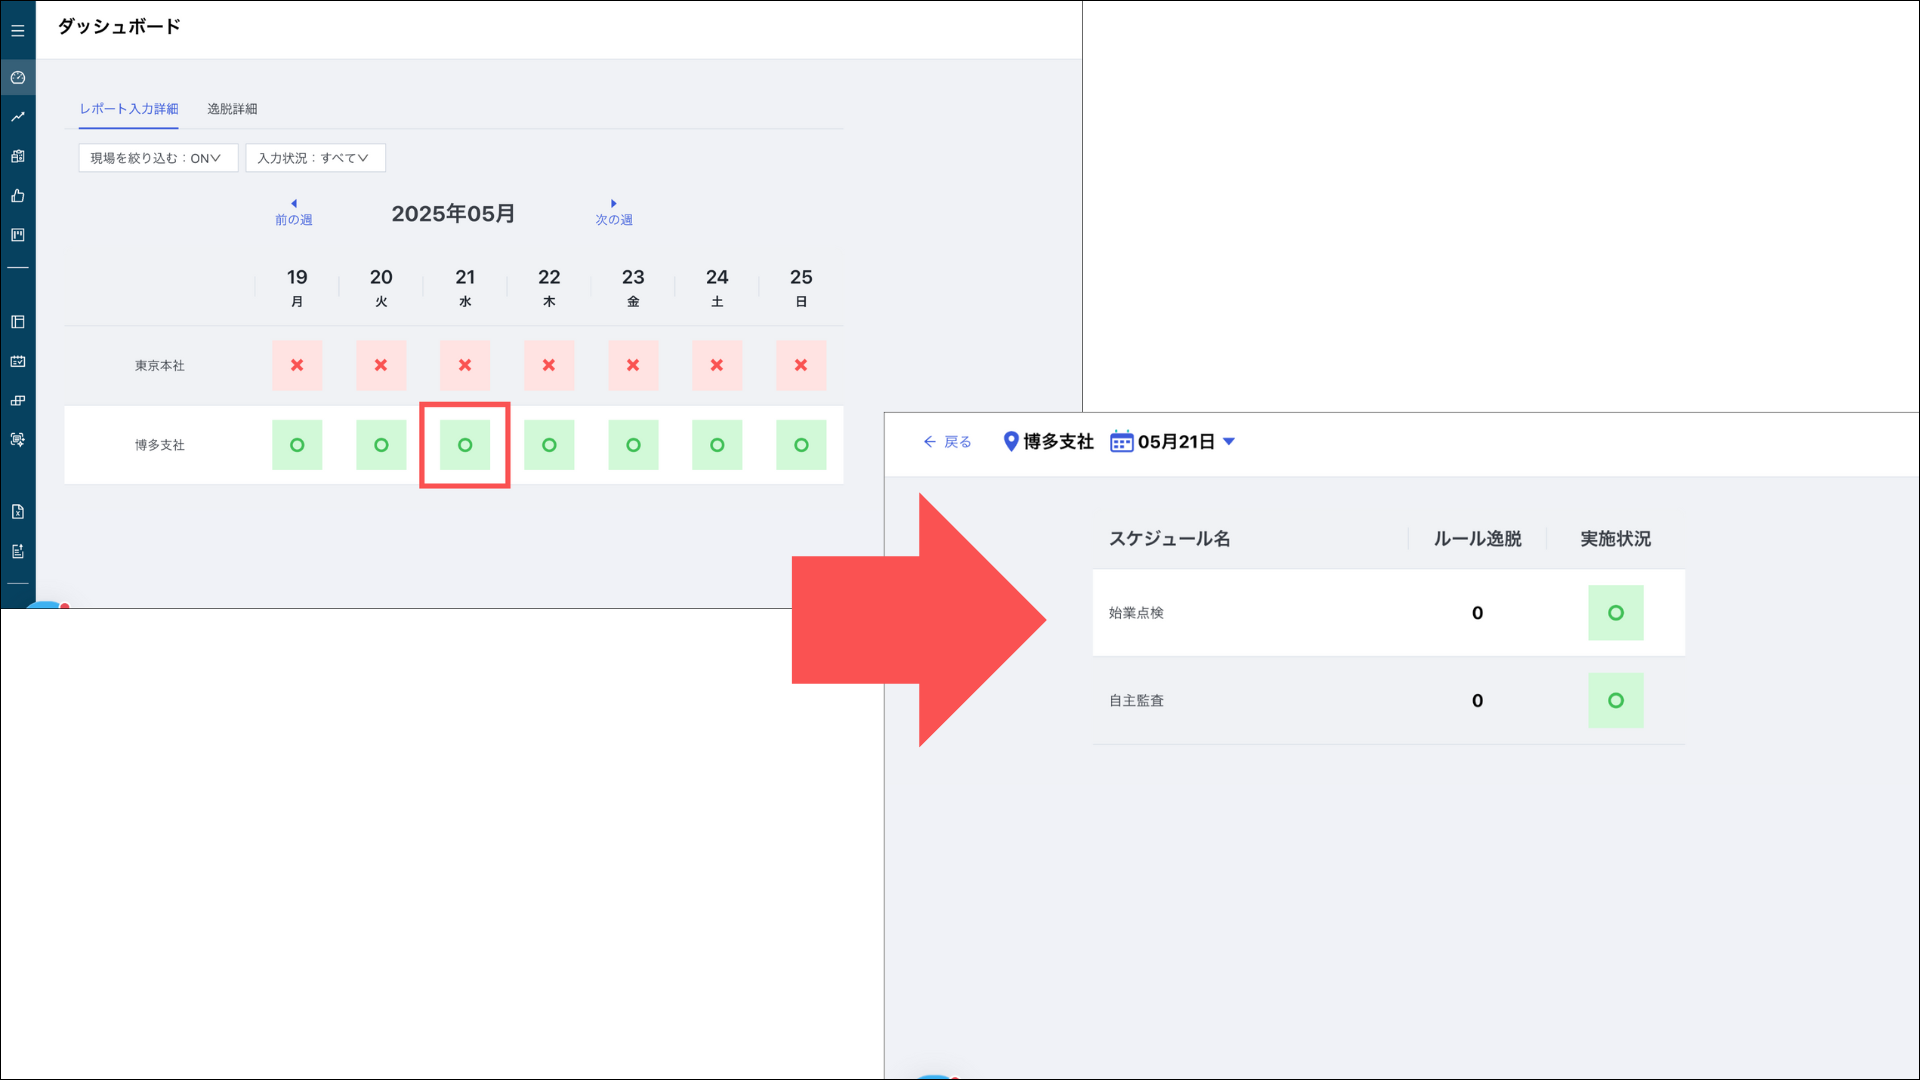
Task: Open the 入力状況：すべて dropdown
Action: 315,158
